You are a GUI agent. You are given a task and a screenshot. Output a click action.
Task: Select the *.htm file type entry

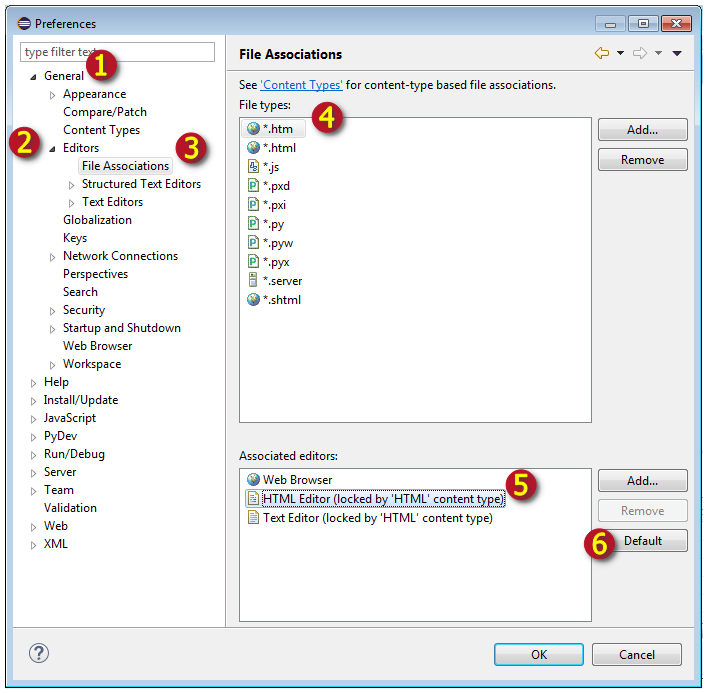(277, 129)
